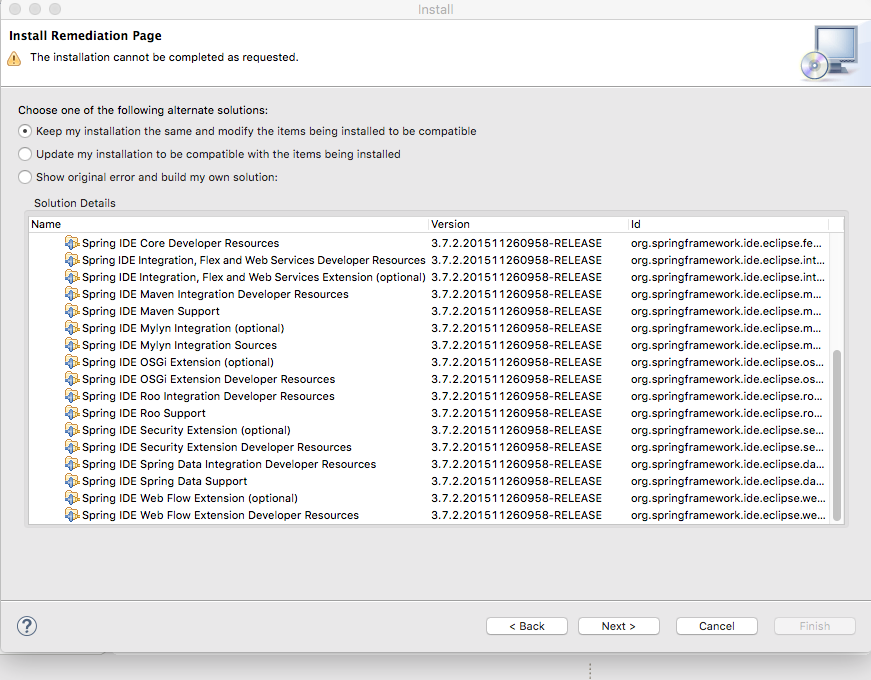
Task: Click icon of Integration, Flex and Web Services Extension (optional)
Action: coord(72,277)
